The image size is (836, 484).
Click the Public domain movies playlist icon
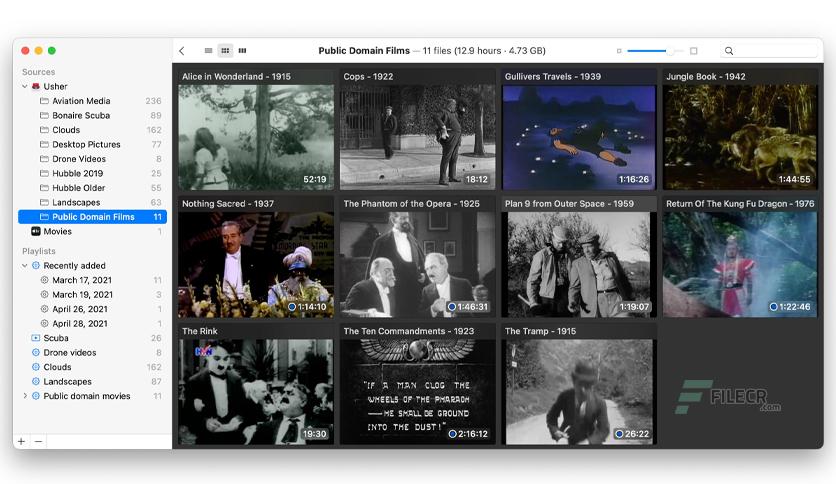(36, 396)
